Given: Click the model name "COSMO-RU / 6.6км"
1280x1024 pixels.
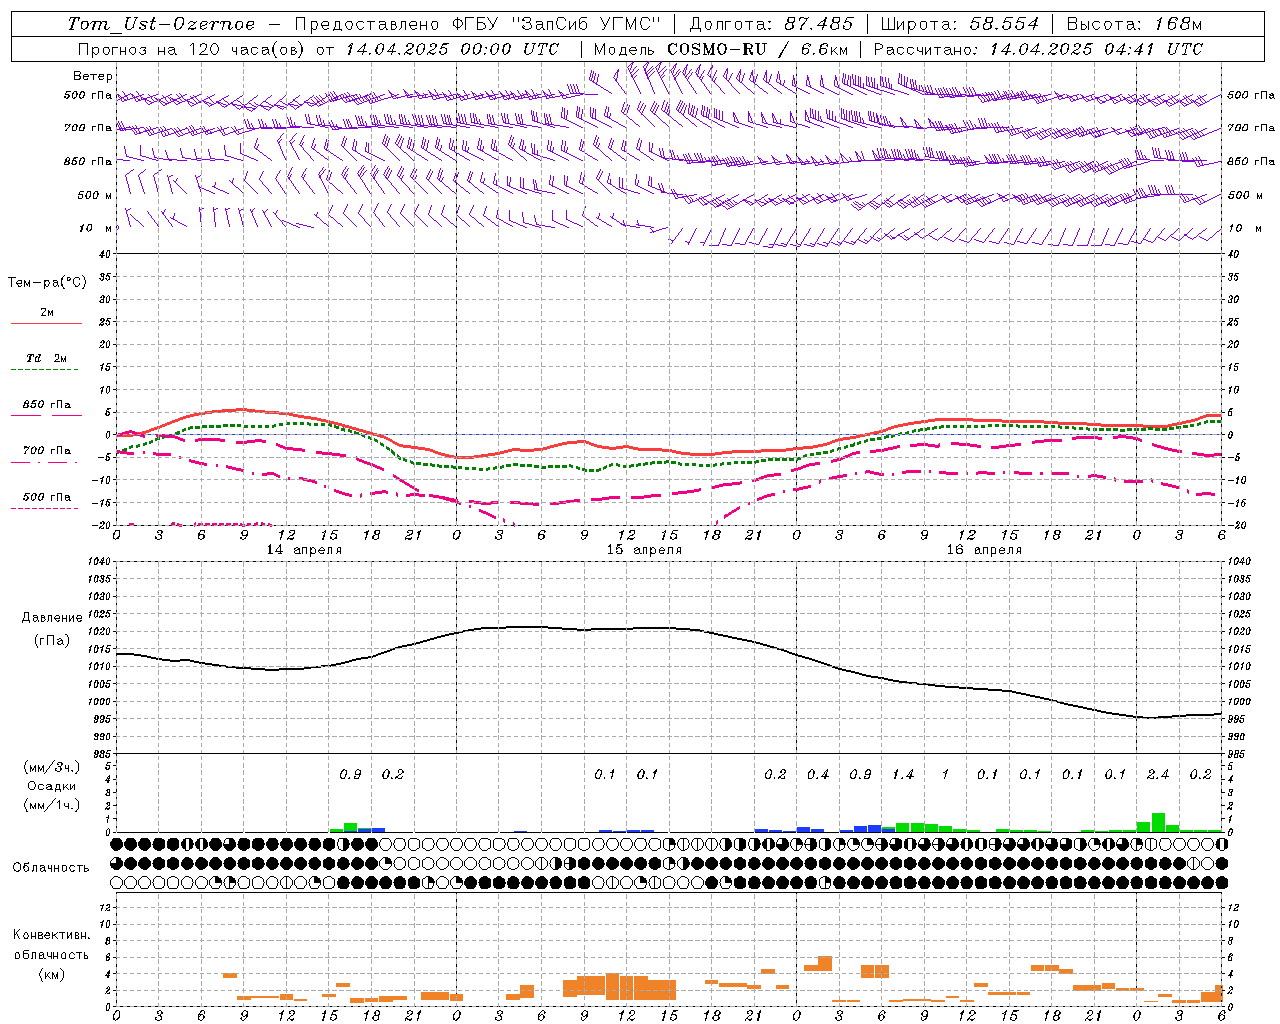Looking at the screenshot, I should point(758,49).
